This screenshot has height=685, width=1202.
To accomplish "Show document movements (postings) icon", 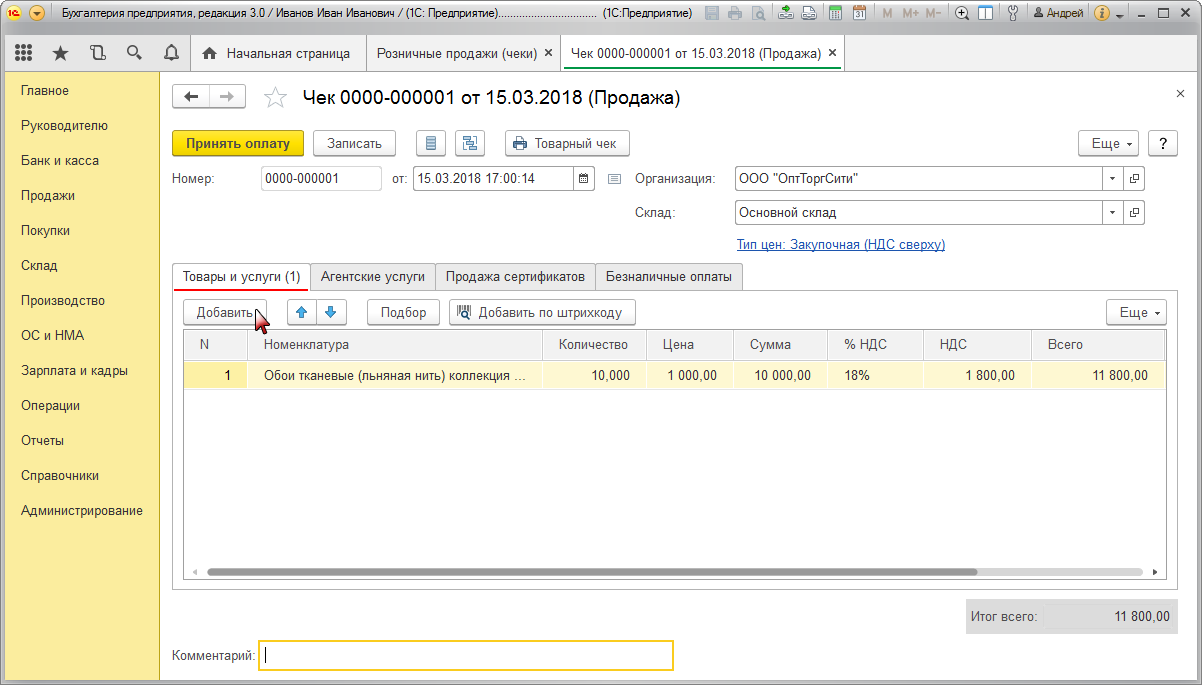I will point(431,143).
